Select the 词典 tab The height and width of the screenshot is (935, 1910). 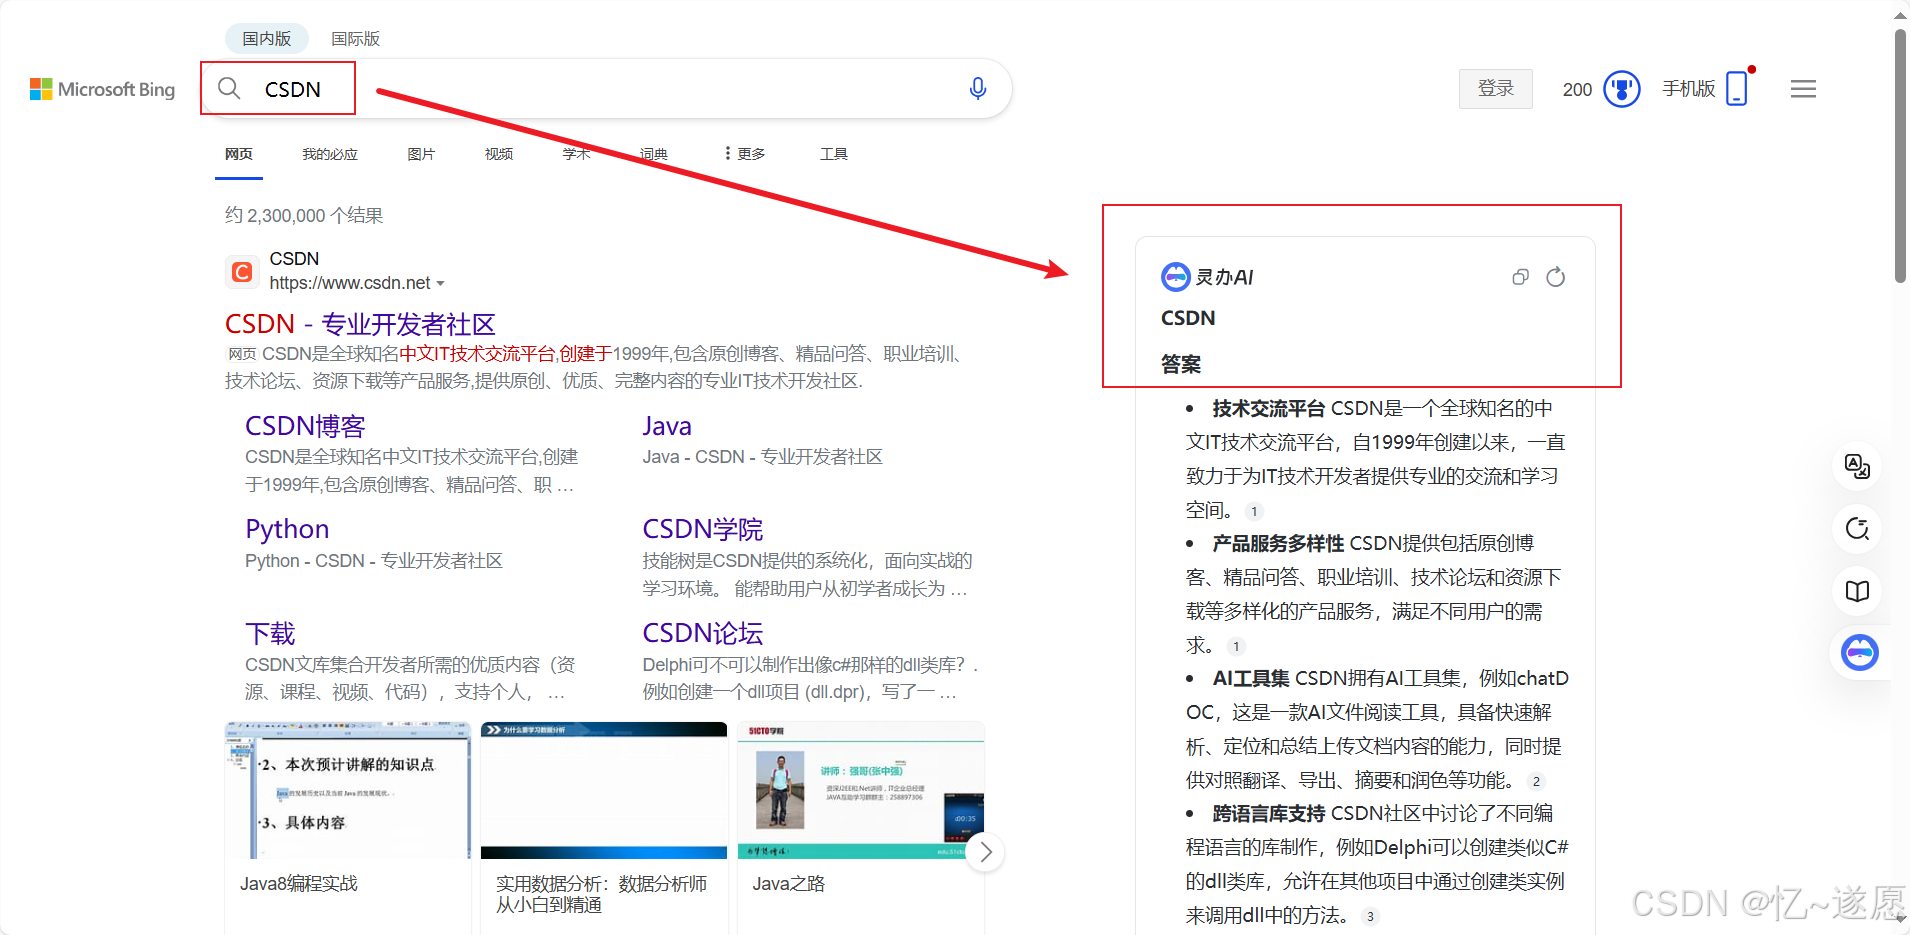(x=653, y=154)
